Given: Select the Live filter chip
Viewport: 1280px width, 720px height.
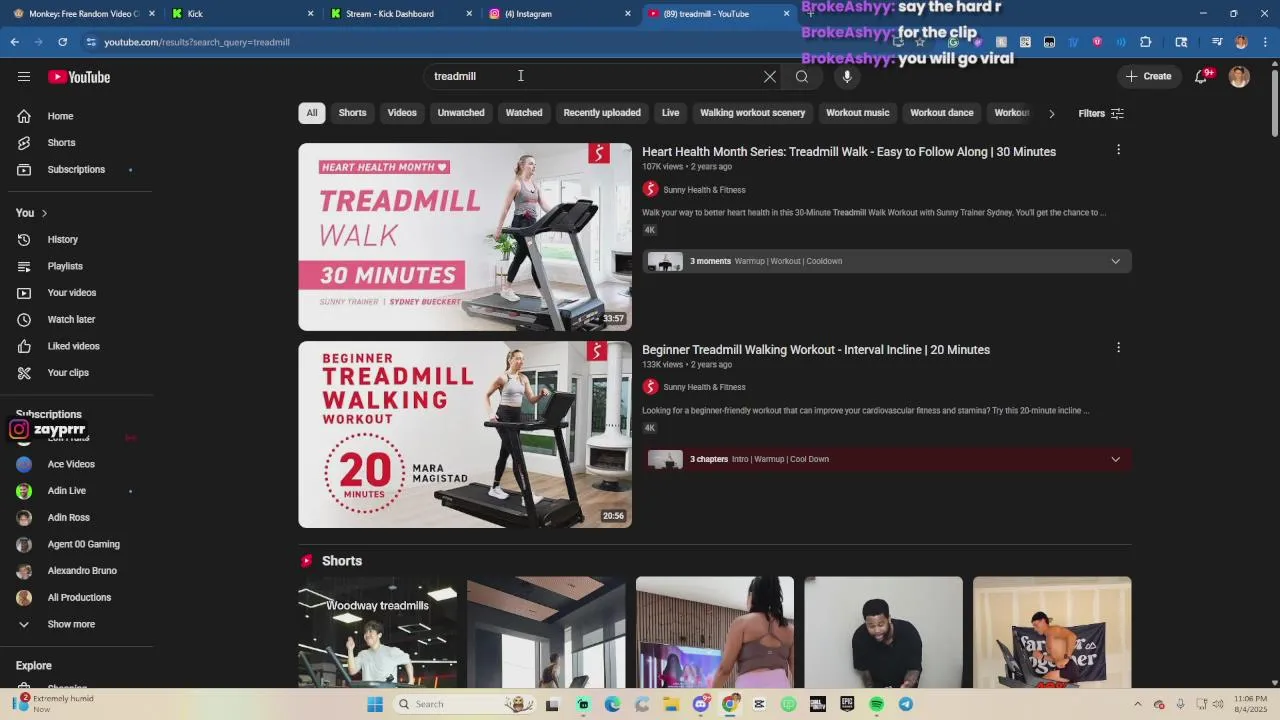Looking at the screenshot, I should [671, 113].
